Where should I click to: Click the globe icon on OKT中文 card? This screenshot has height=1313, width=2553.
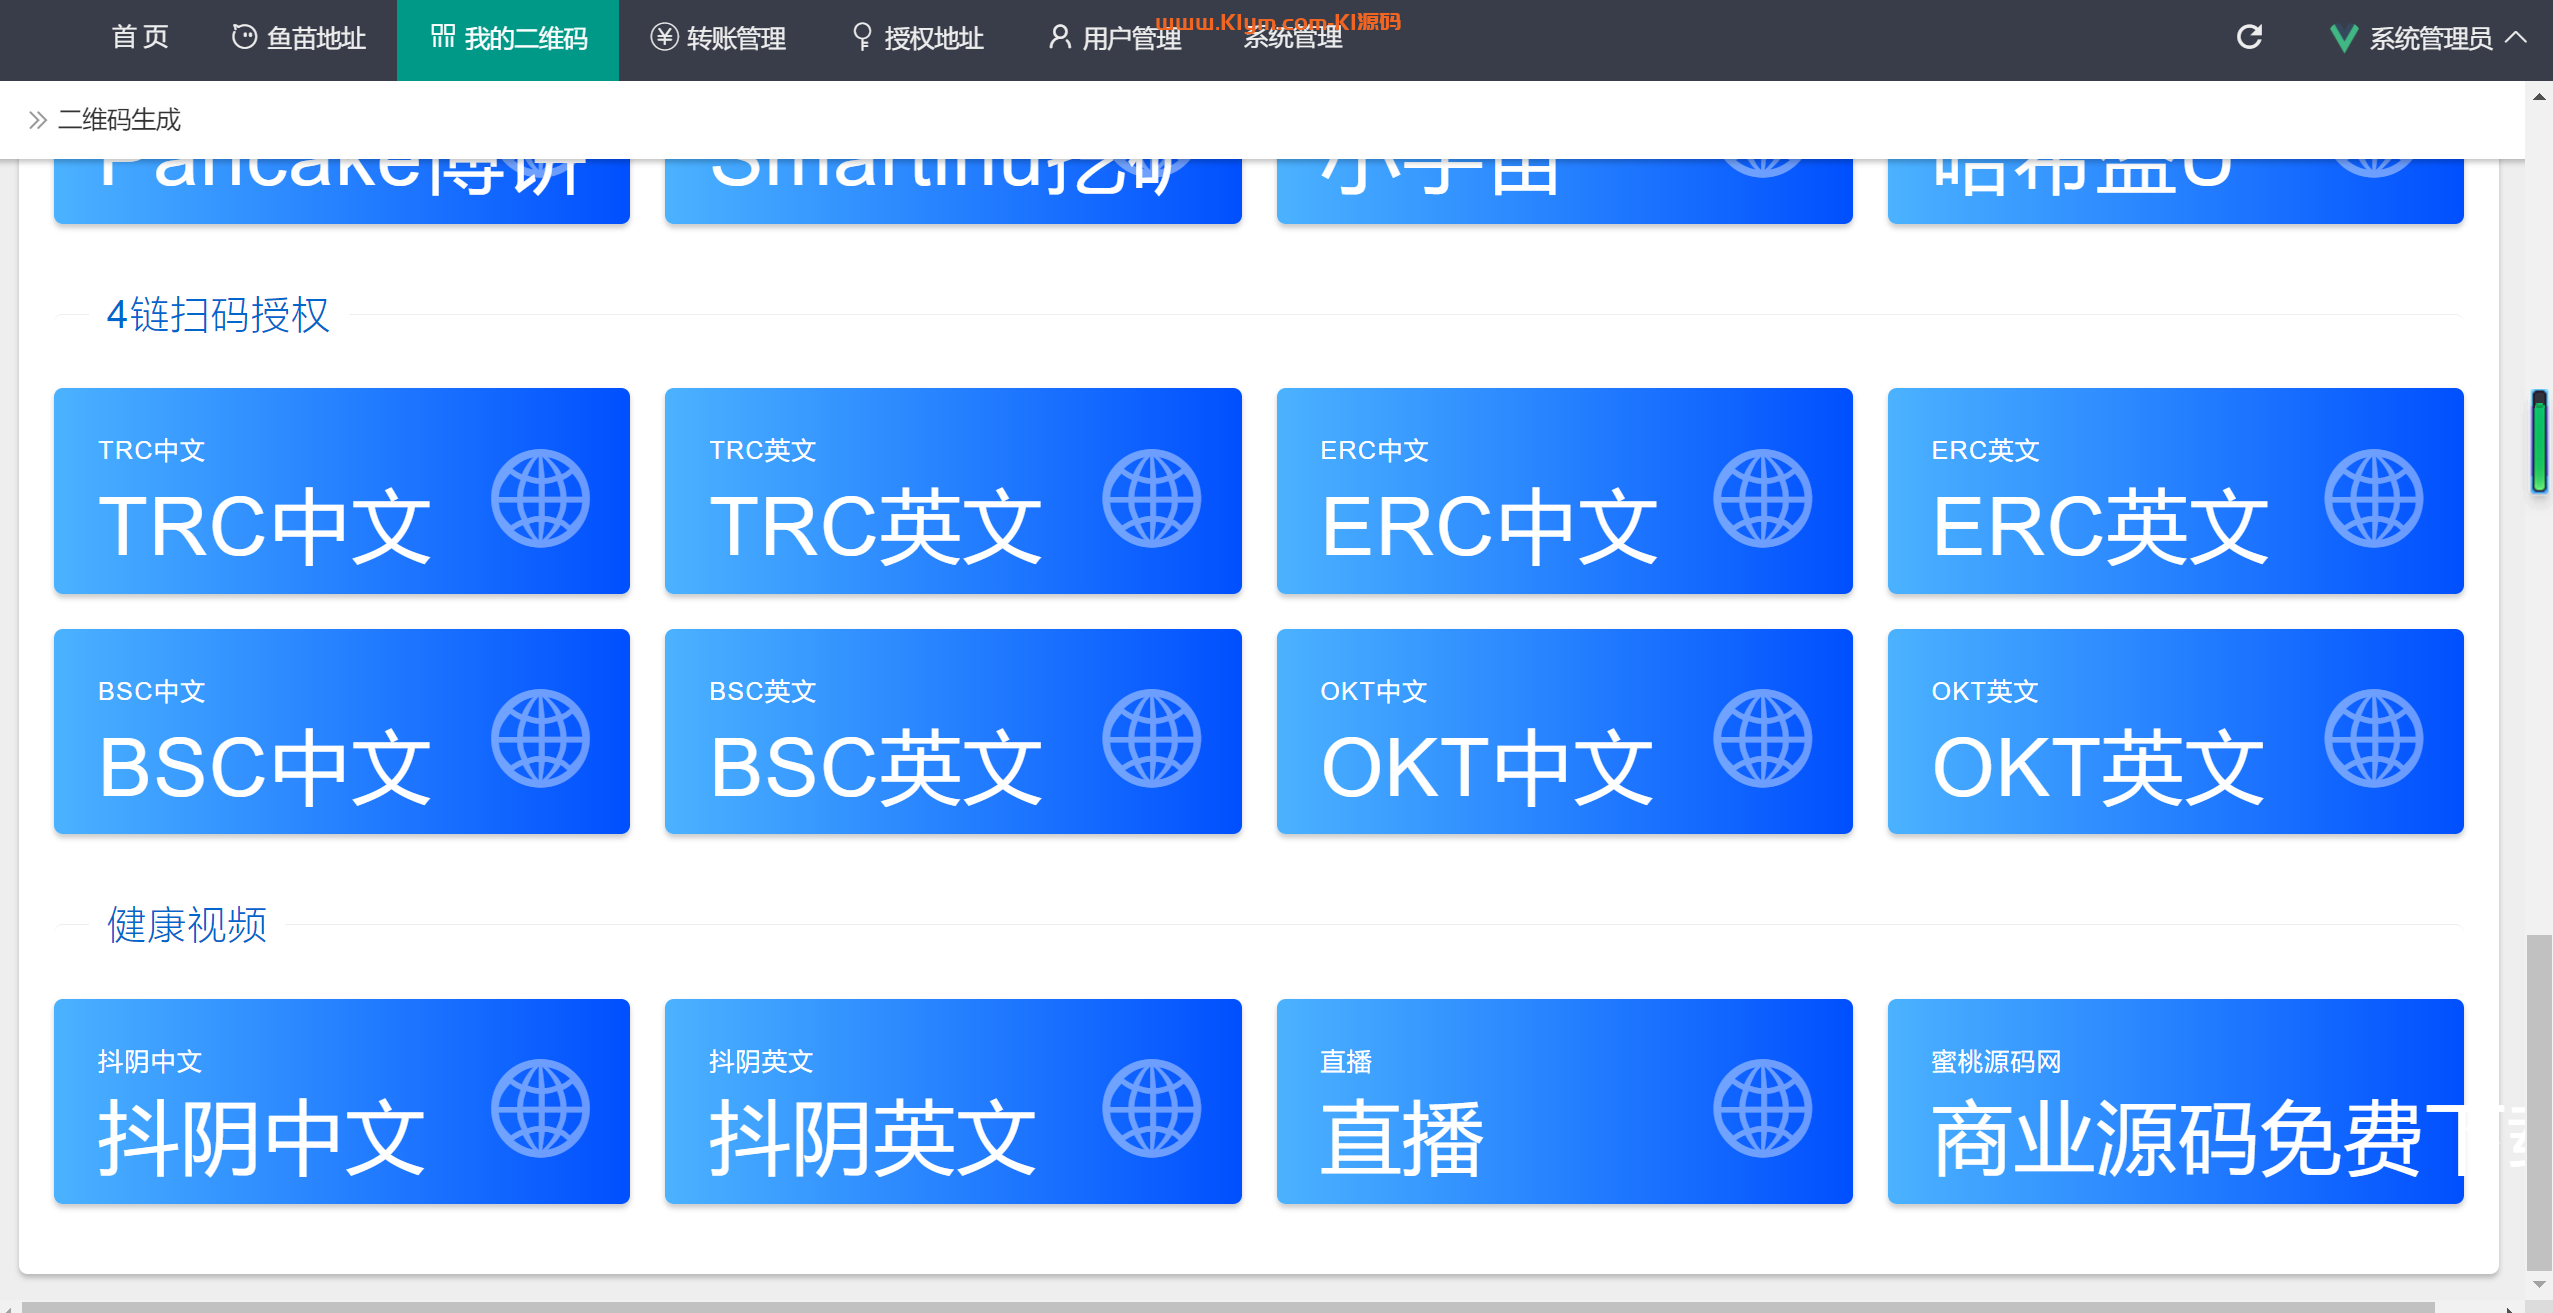(x=1762, y=738)
